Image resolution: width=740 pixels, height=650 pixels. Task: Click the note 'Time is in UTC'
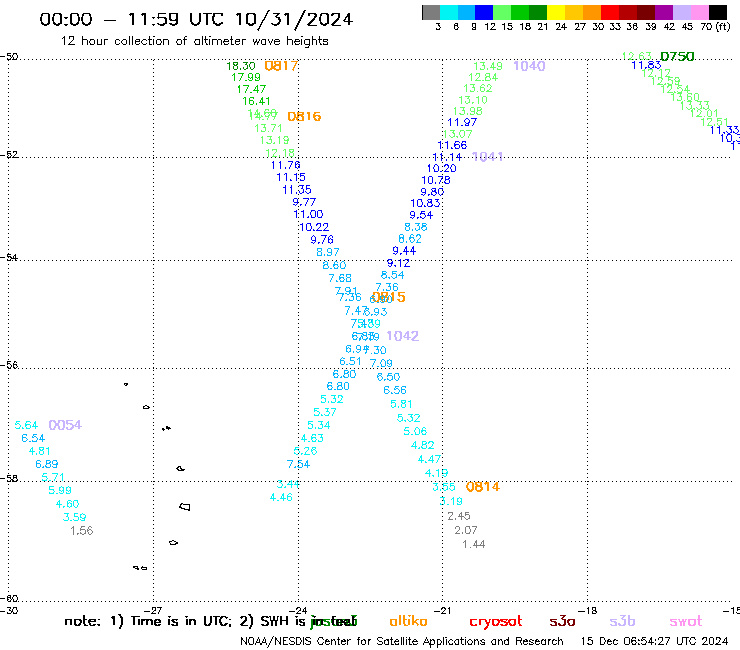[x=181, y=621]
